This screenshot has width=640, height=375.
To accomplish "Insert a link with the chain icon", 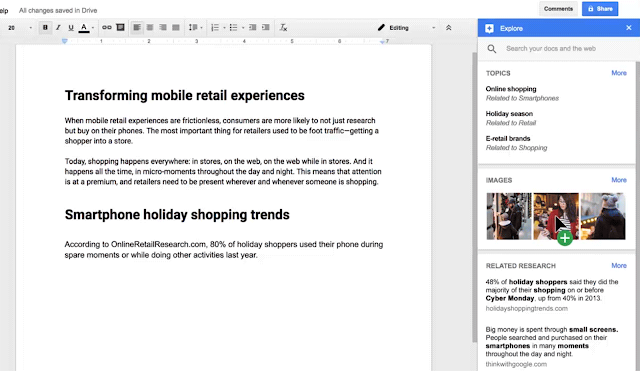I will coord(107,27).
